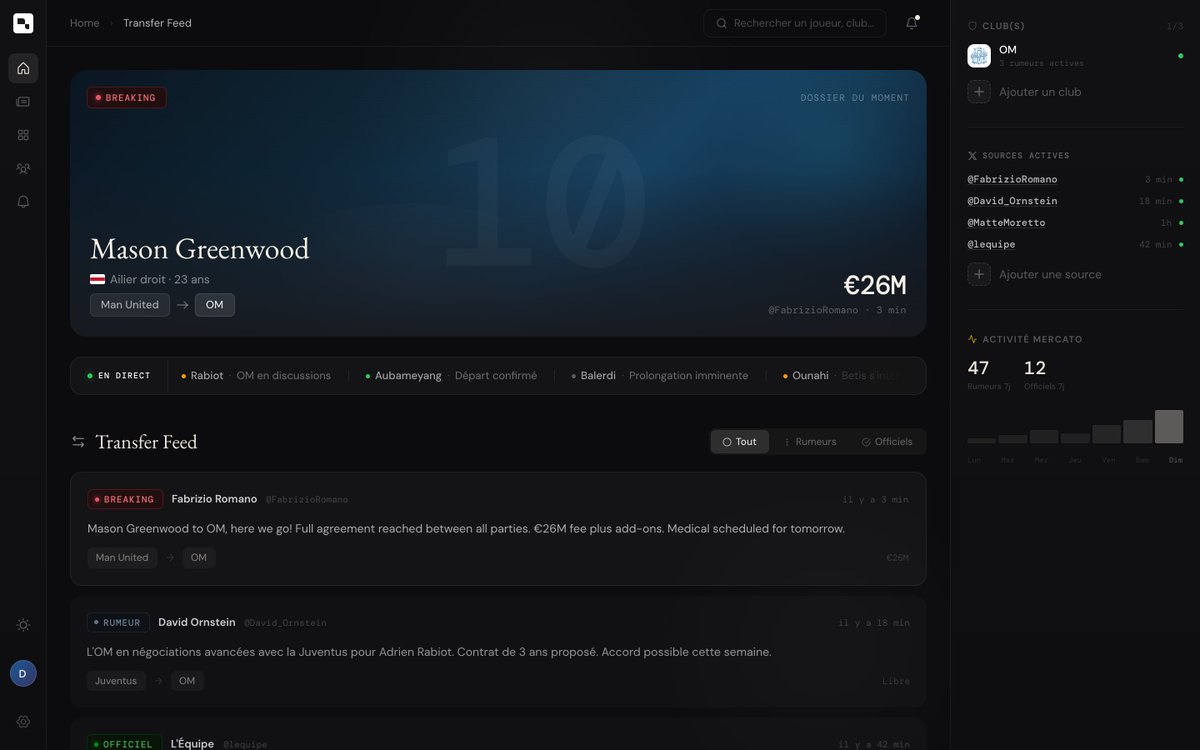Open the OM club logo in the right panel
The width and height of the screenshot is (1200, 750).
pos(979,56)
